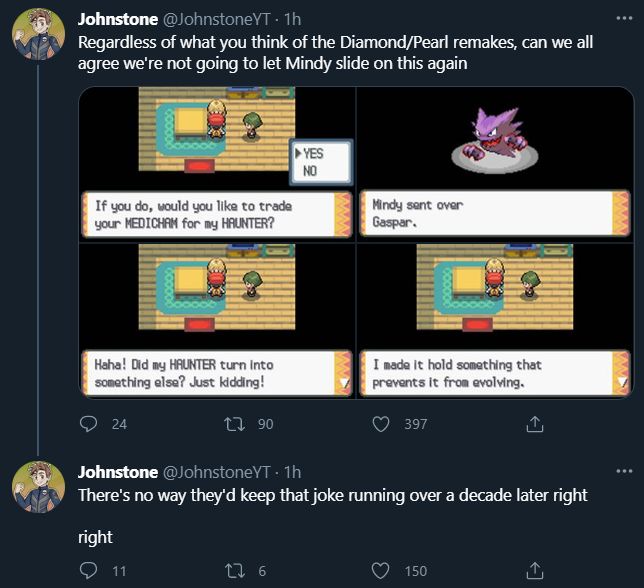
Task: Share the first tweet
Action: 534,424
